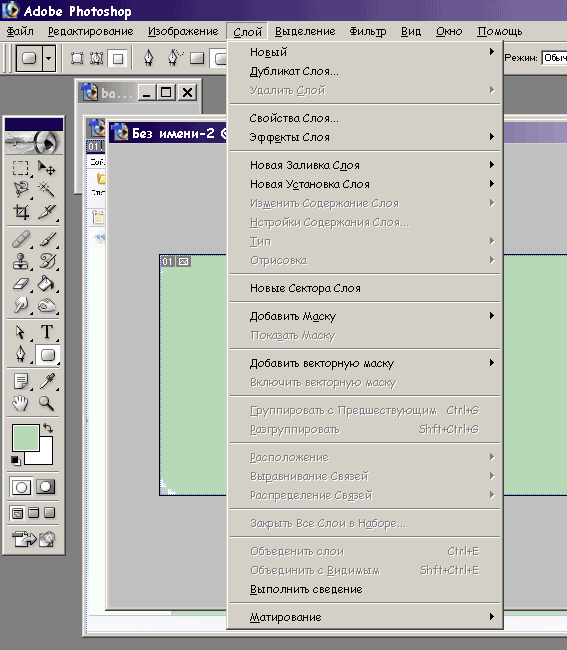
Task: Select the Path Selection arrow tool
Action: (x=20, y=332)
